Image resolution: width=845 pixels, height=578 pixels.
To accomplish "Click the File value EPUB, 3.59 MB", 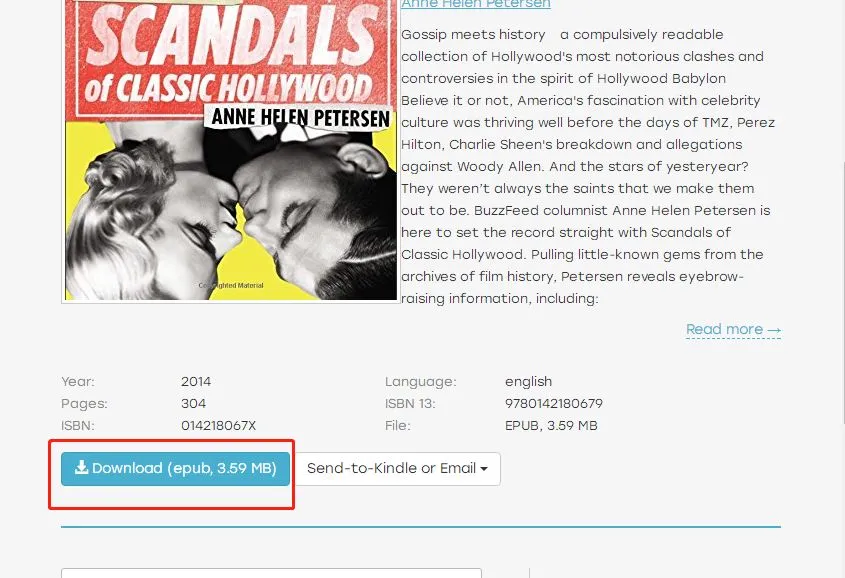I will (x=551, y=426).
